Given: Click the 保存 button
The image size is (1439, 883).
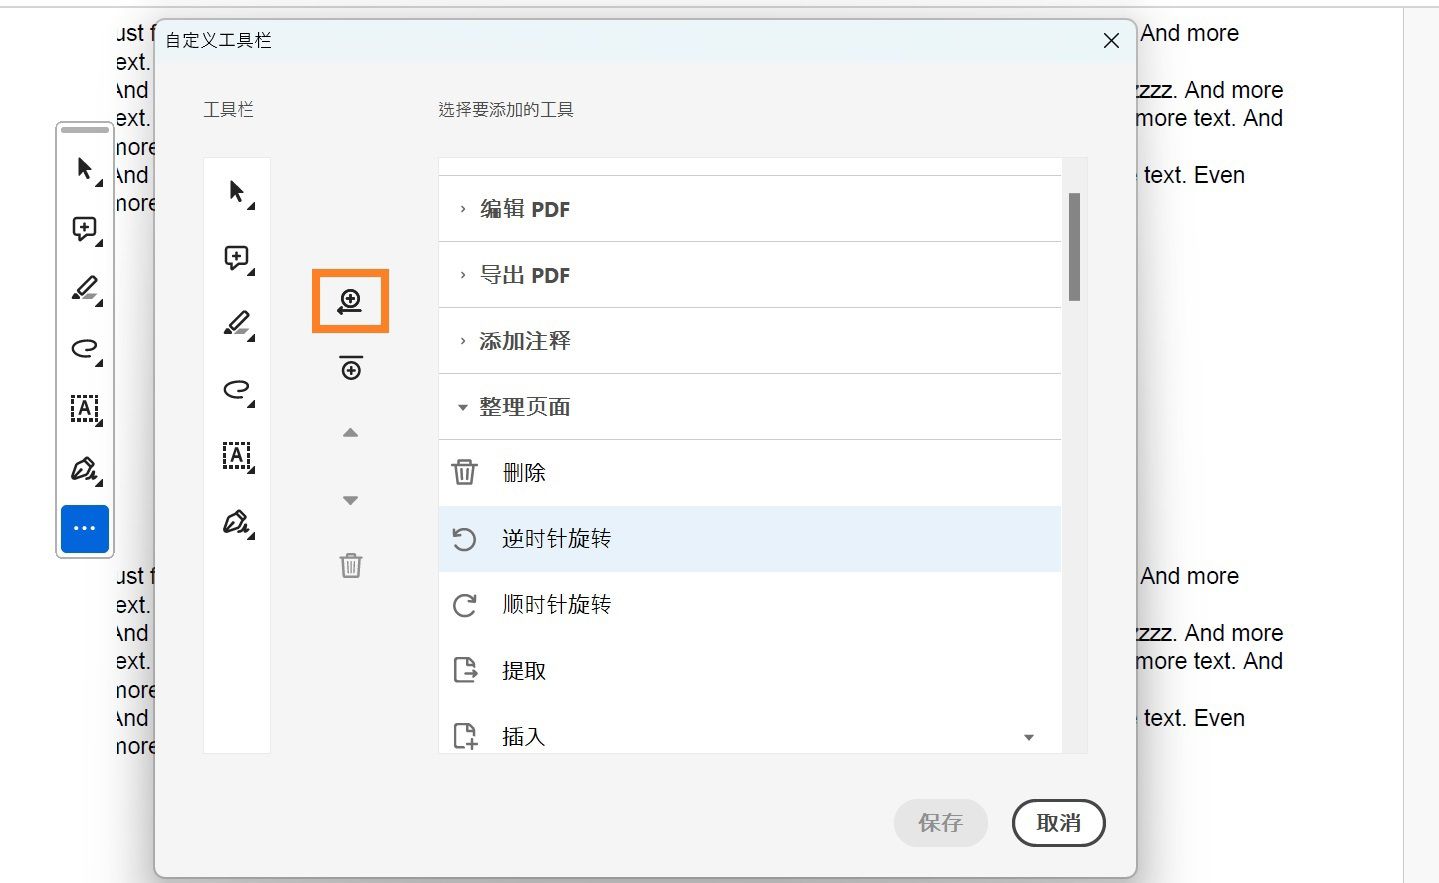Looking at the screenshot, I should 940,823.
